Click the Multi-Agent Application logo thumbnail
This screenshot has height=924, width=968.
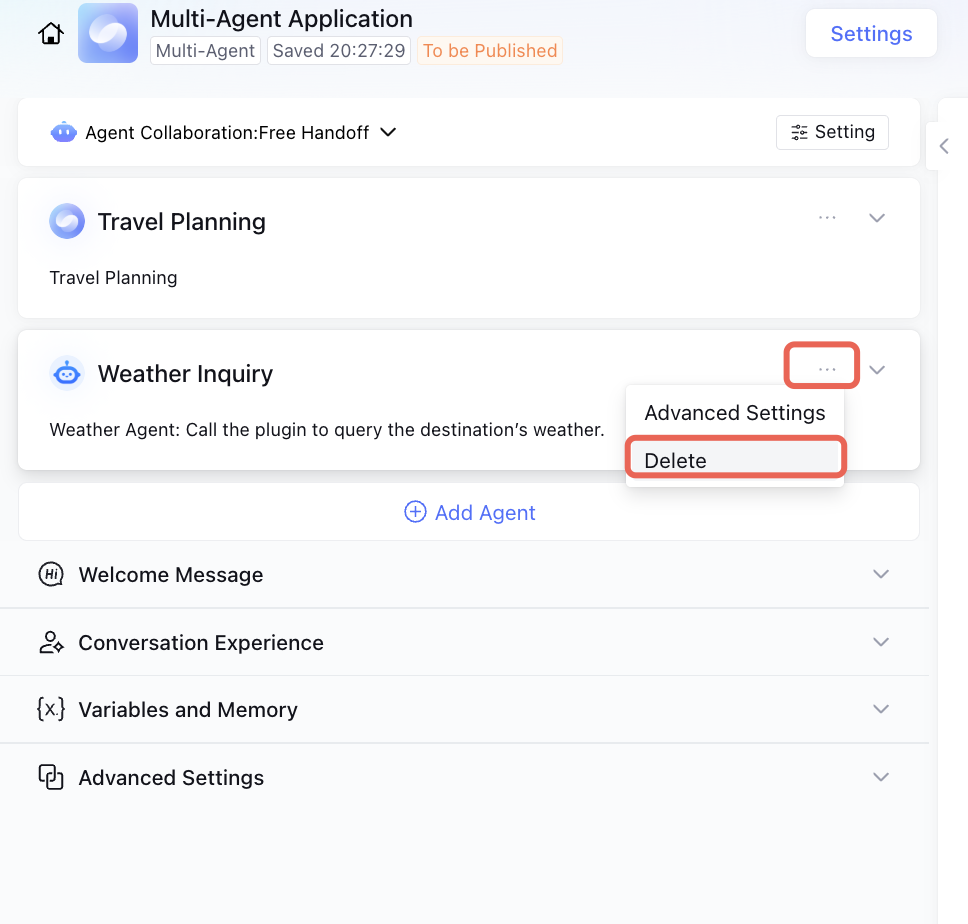[x=108, y=33]
